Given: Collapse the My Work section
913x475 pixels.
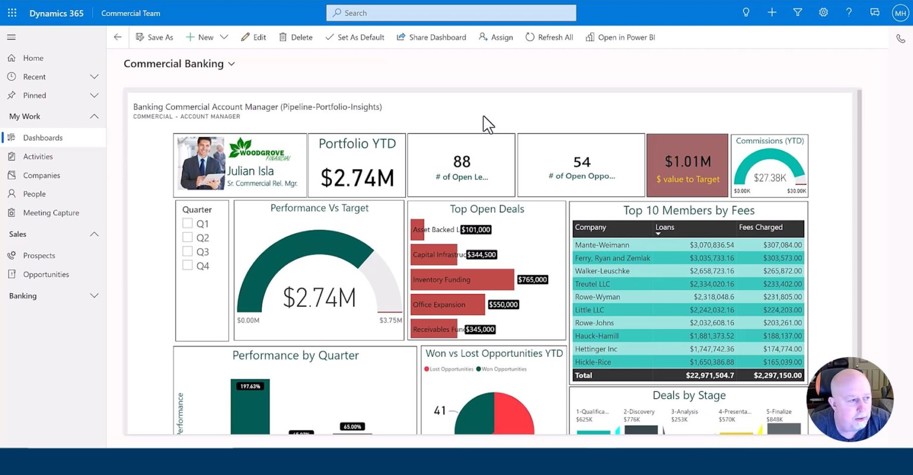Looking at the screenshot, I should 94,116.
